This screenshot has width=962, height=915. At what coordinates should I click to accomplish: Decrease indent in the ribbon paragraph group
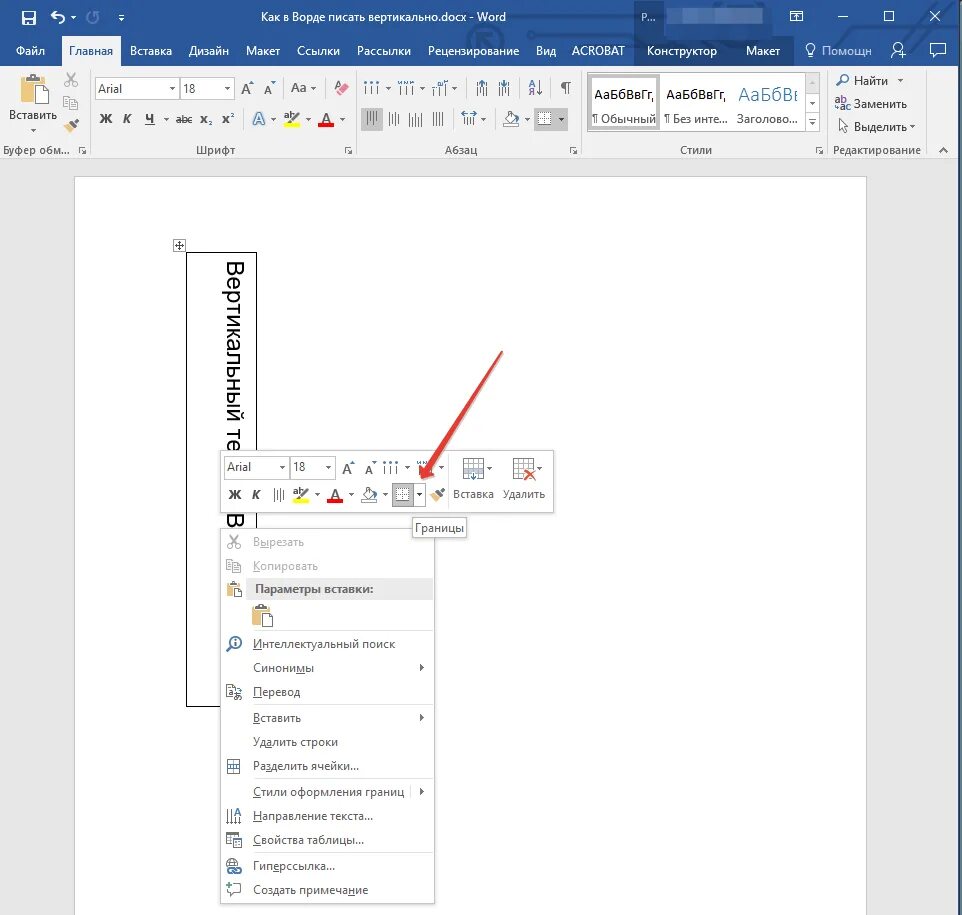(482, 88)
